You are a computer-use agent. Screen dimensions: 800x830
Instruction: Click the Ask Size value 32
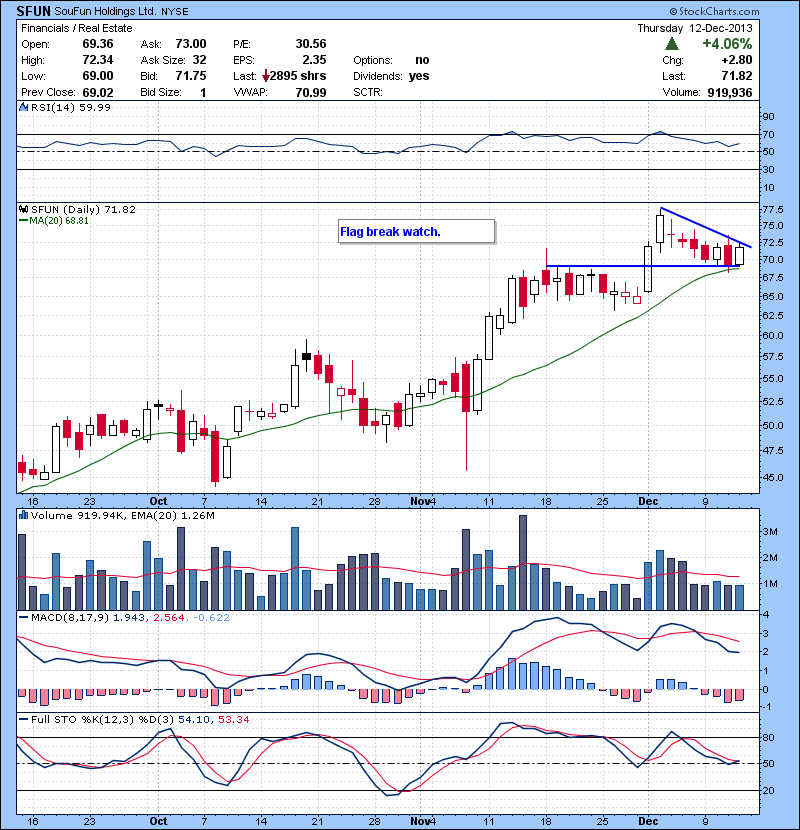click(x=199, y=60)
